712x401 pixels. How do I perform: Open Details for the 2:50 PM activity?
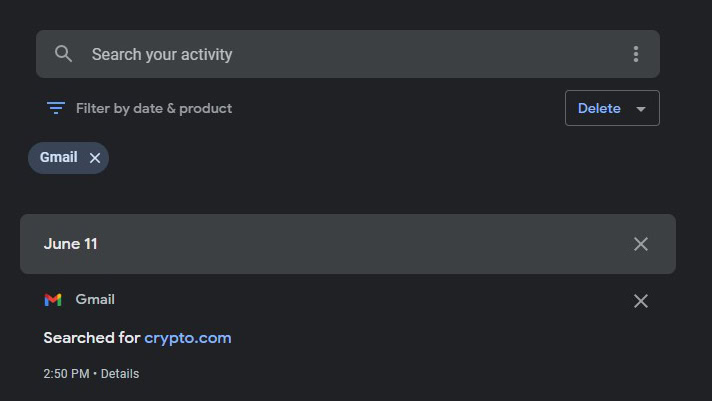point(120,374)
